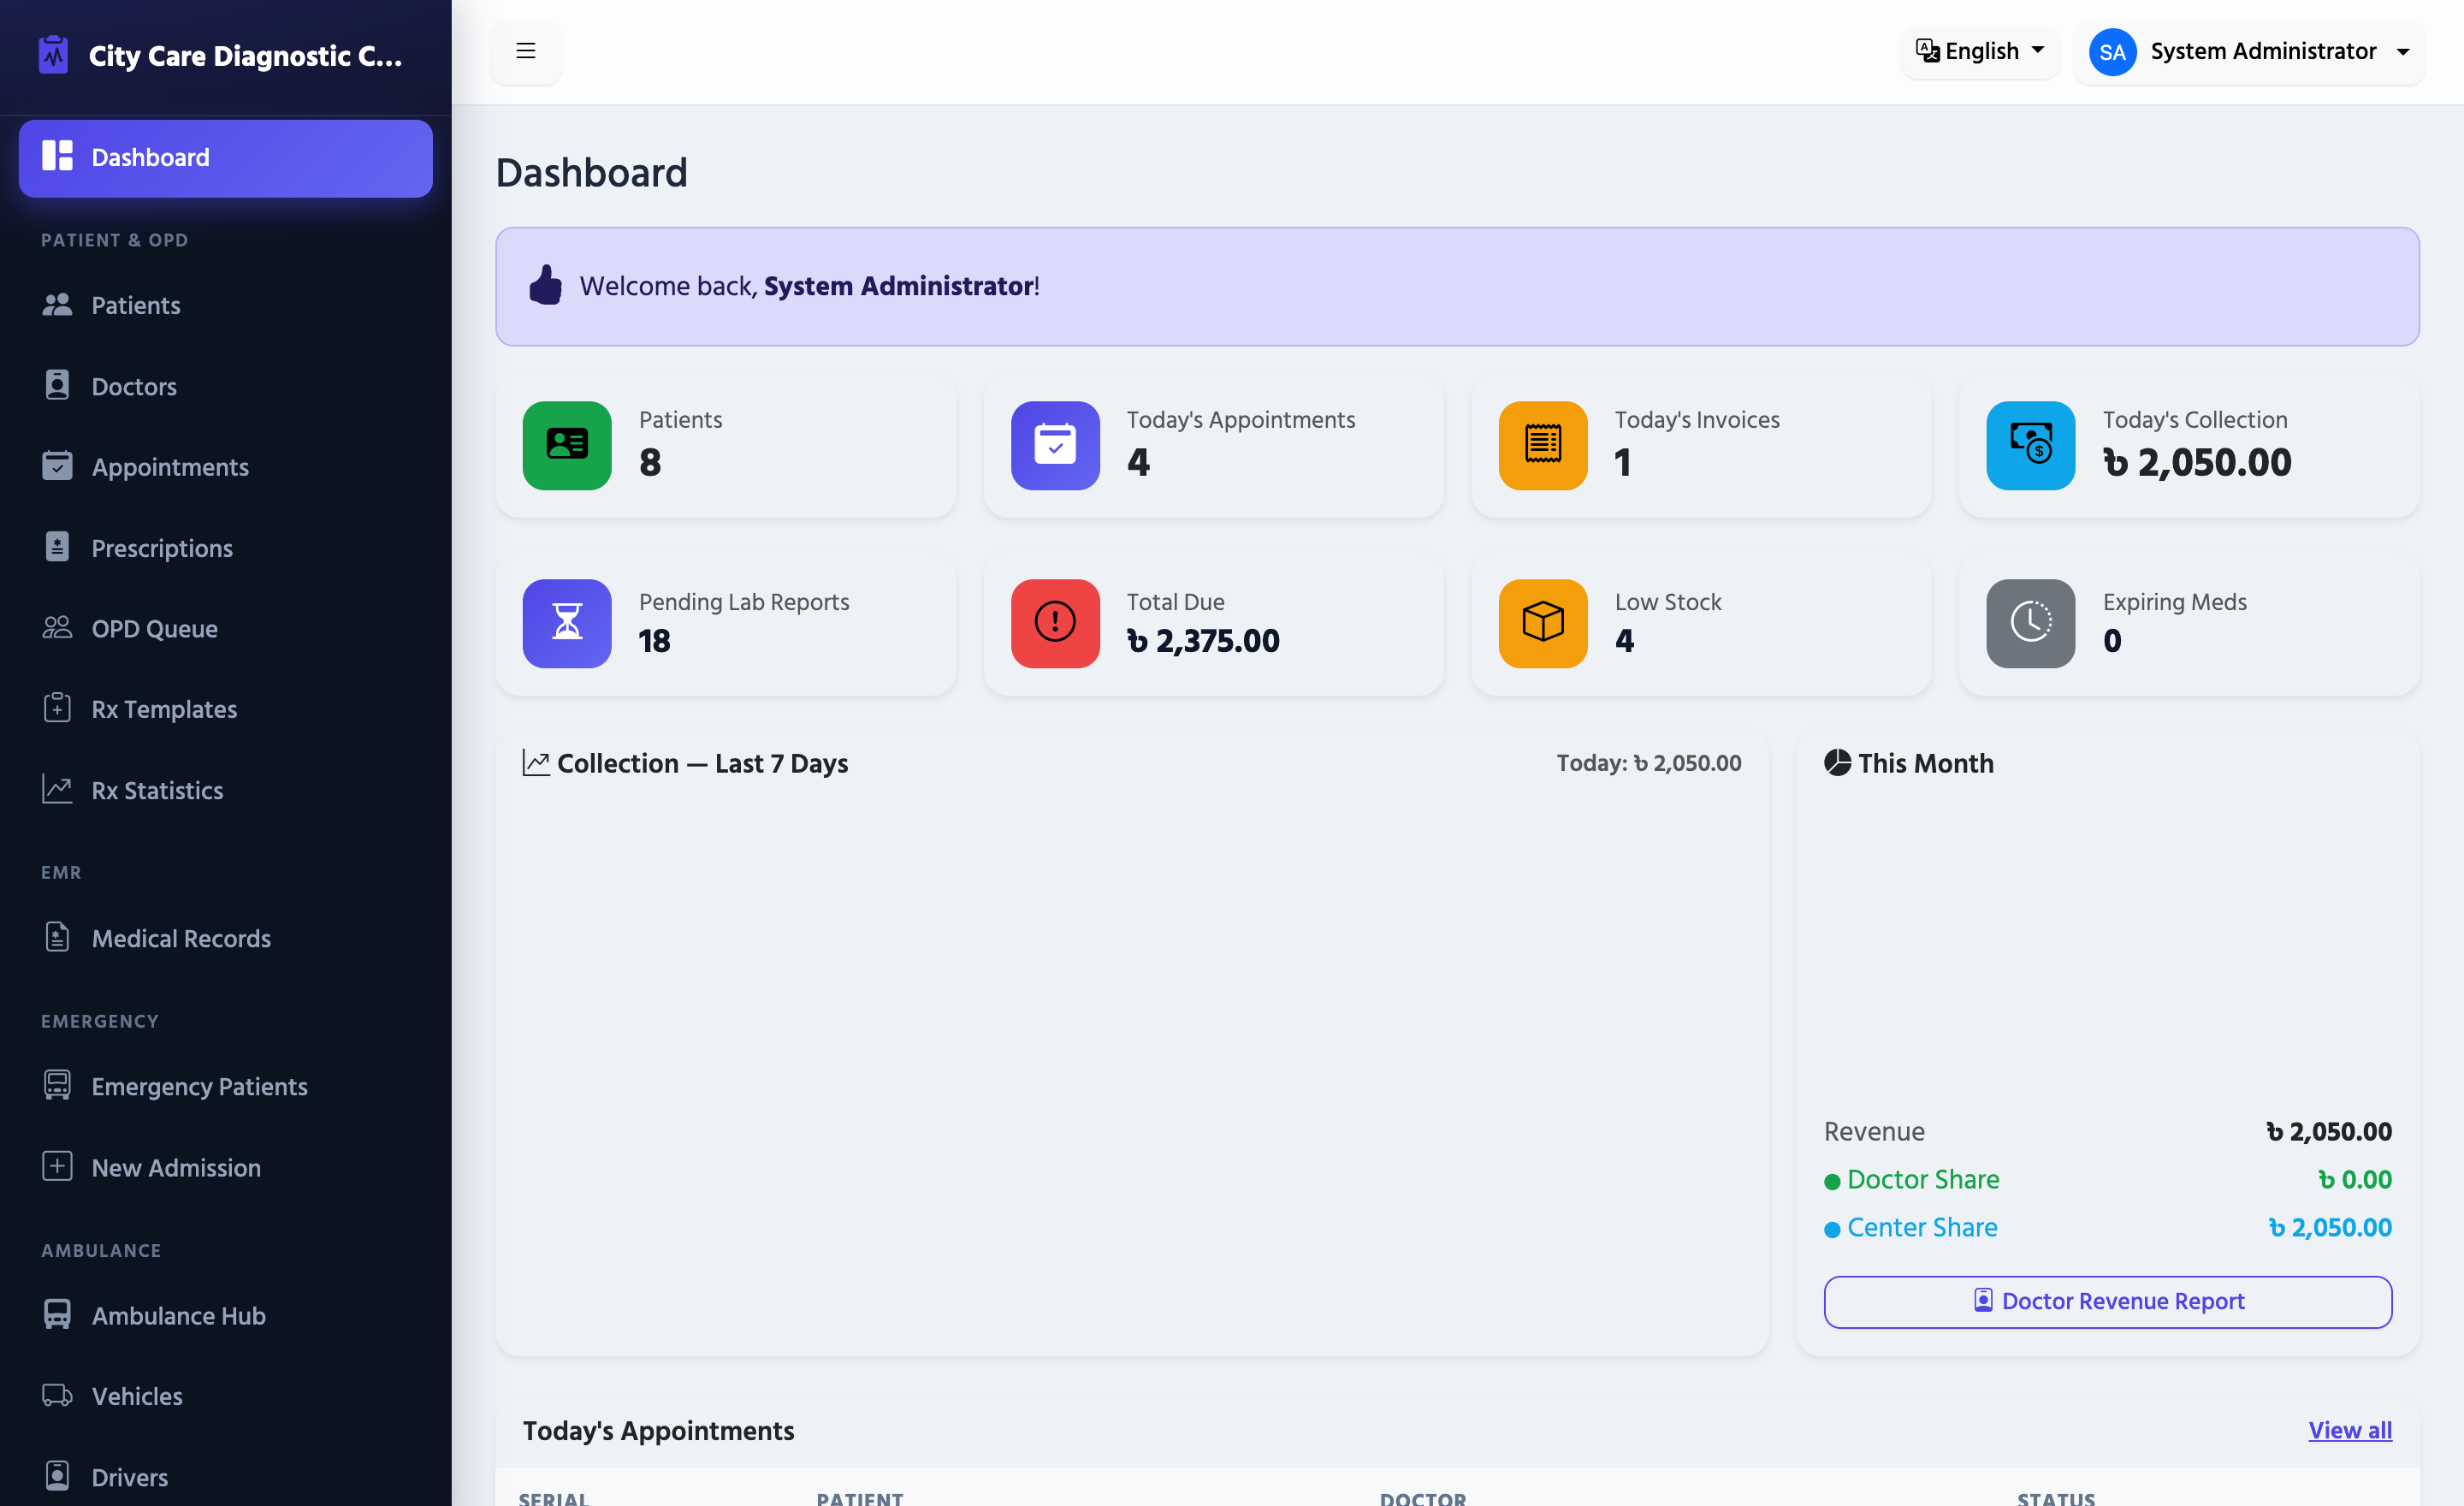Click the Today's Invoices count 1
Viewport: 2464px width, 1506px height.
tap(1622, 462)
